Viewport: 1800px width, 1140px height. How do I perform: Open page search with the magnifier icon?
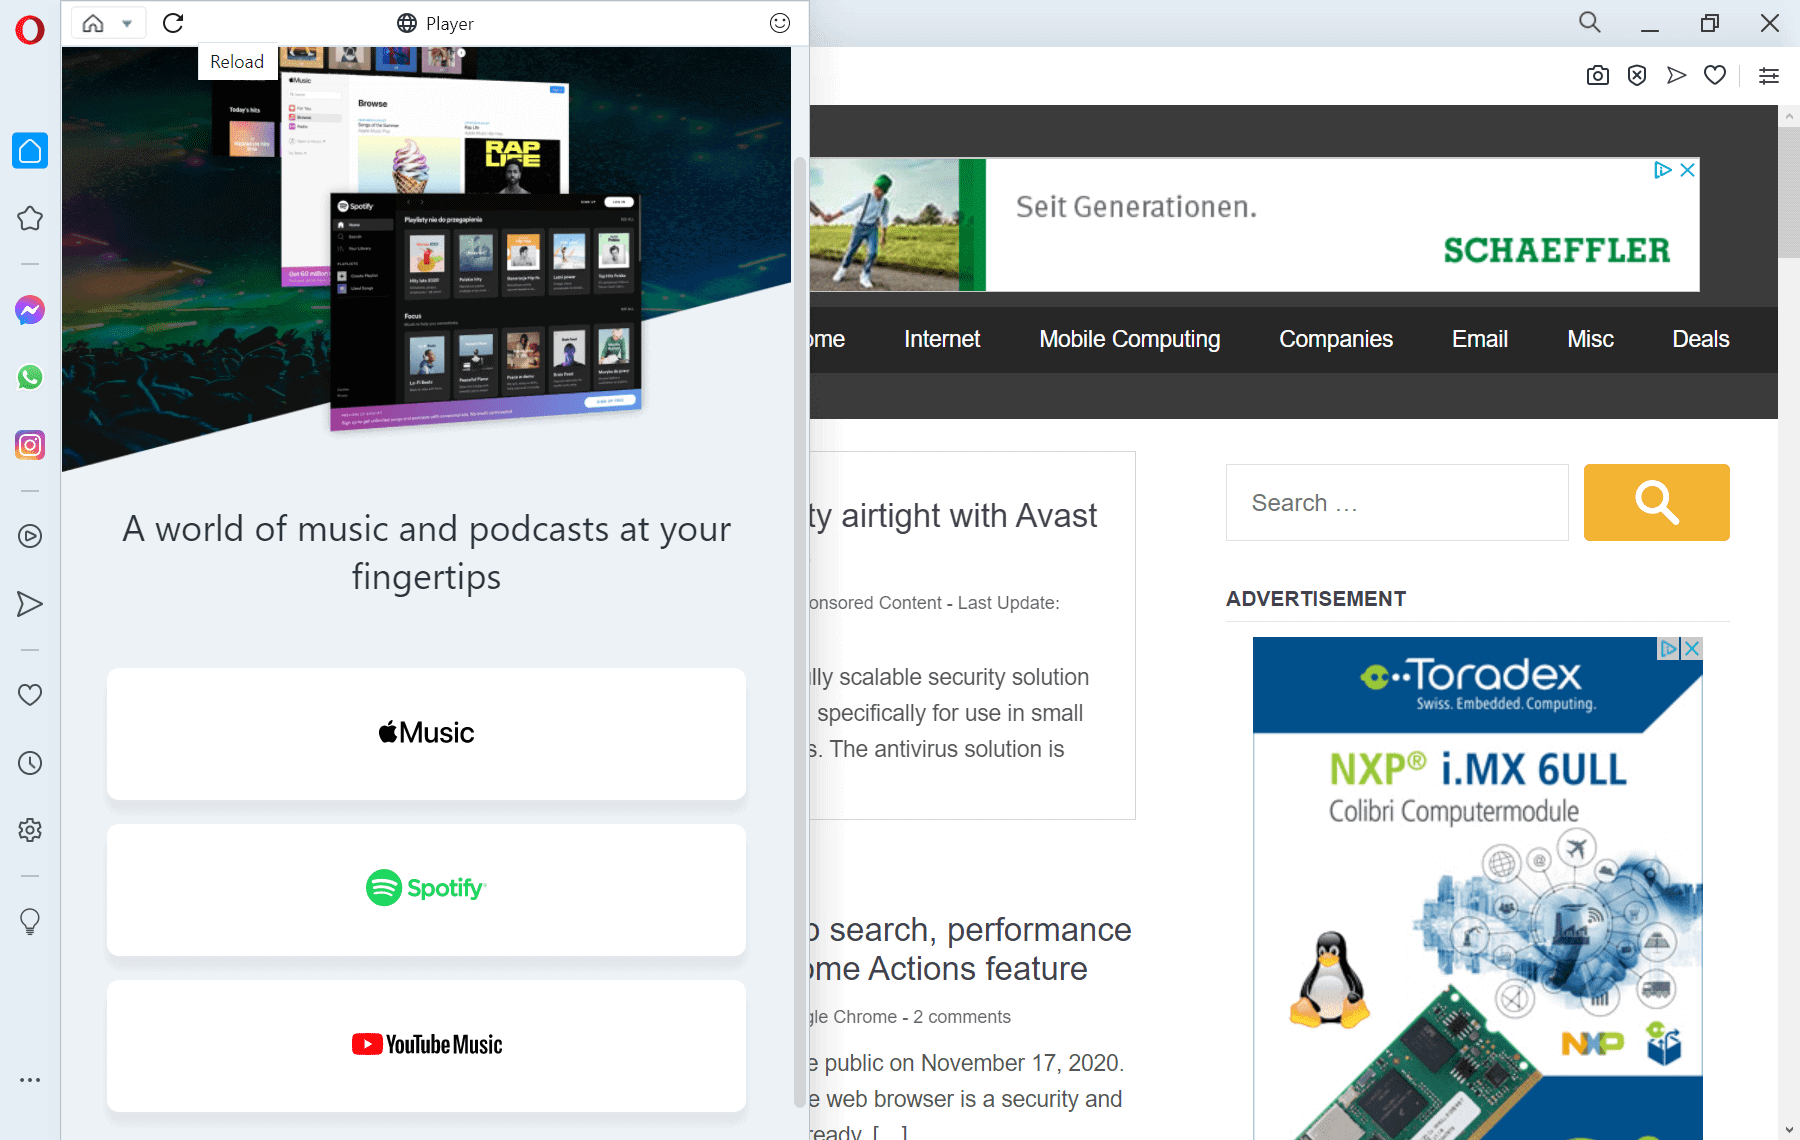point(1588,22)
